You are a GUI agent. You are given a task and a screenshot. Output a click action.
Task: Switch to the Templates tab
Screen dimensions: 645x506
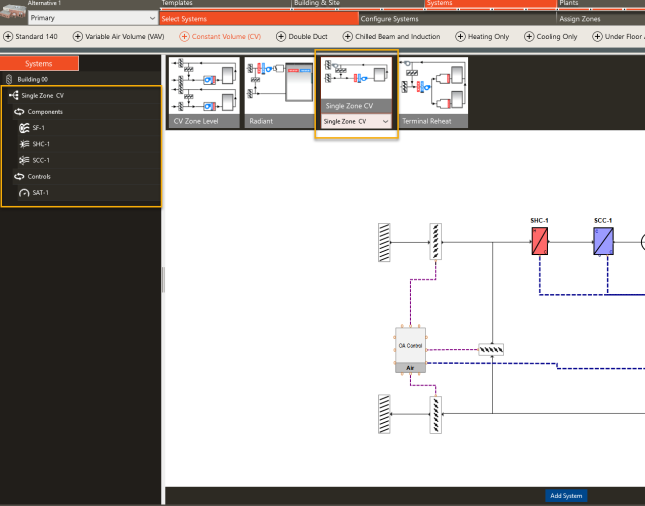pyautogui.click(x=177, y=3)
